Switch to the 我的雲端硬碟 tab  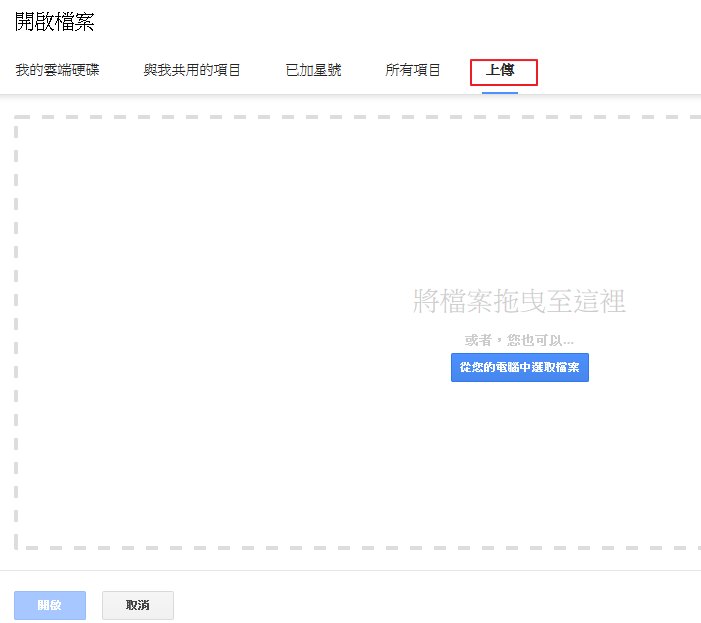pyautogui.click(x=57, y=70)
